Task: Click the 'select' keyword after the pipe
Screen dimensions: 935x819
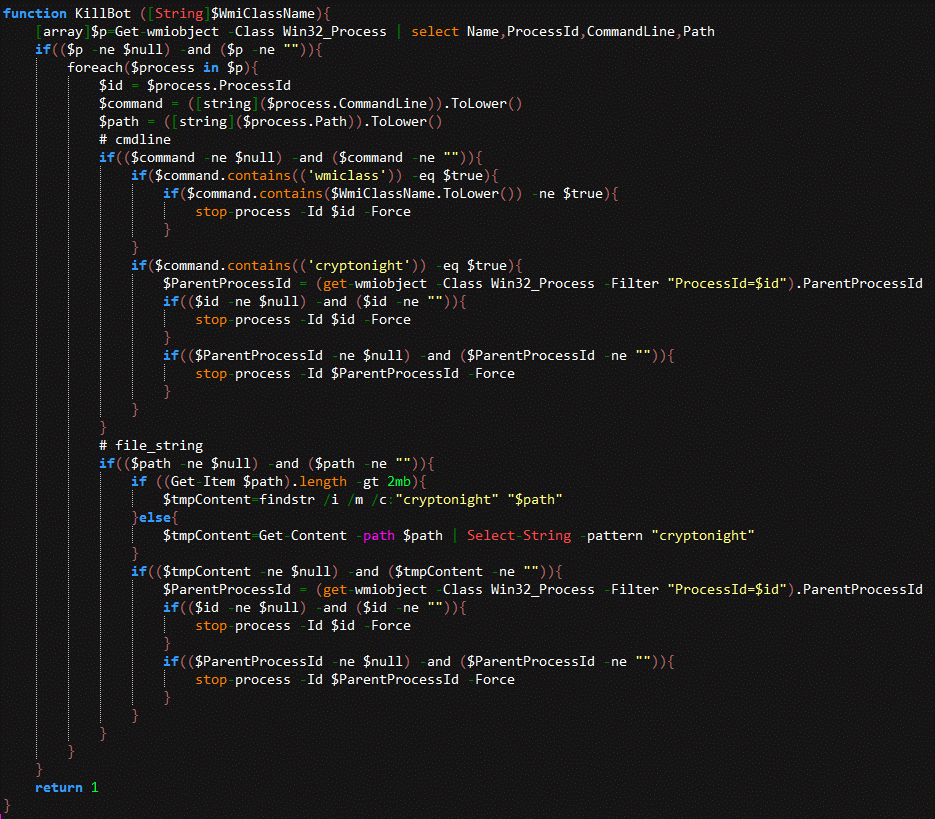Action: point(434,31)
